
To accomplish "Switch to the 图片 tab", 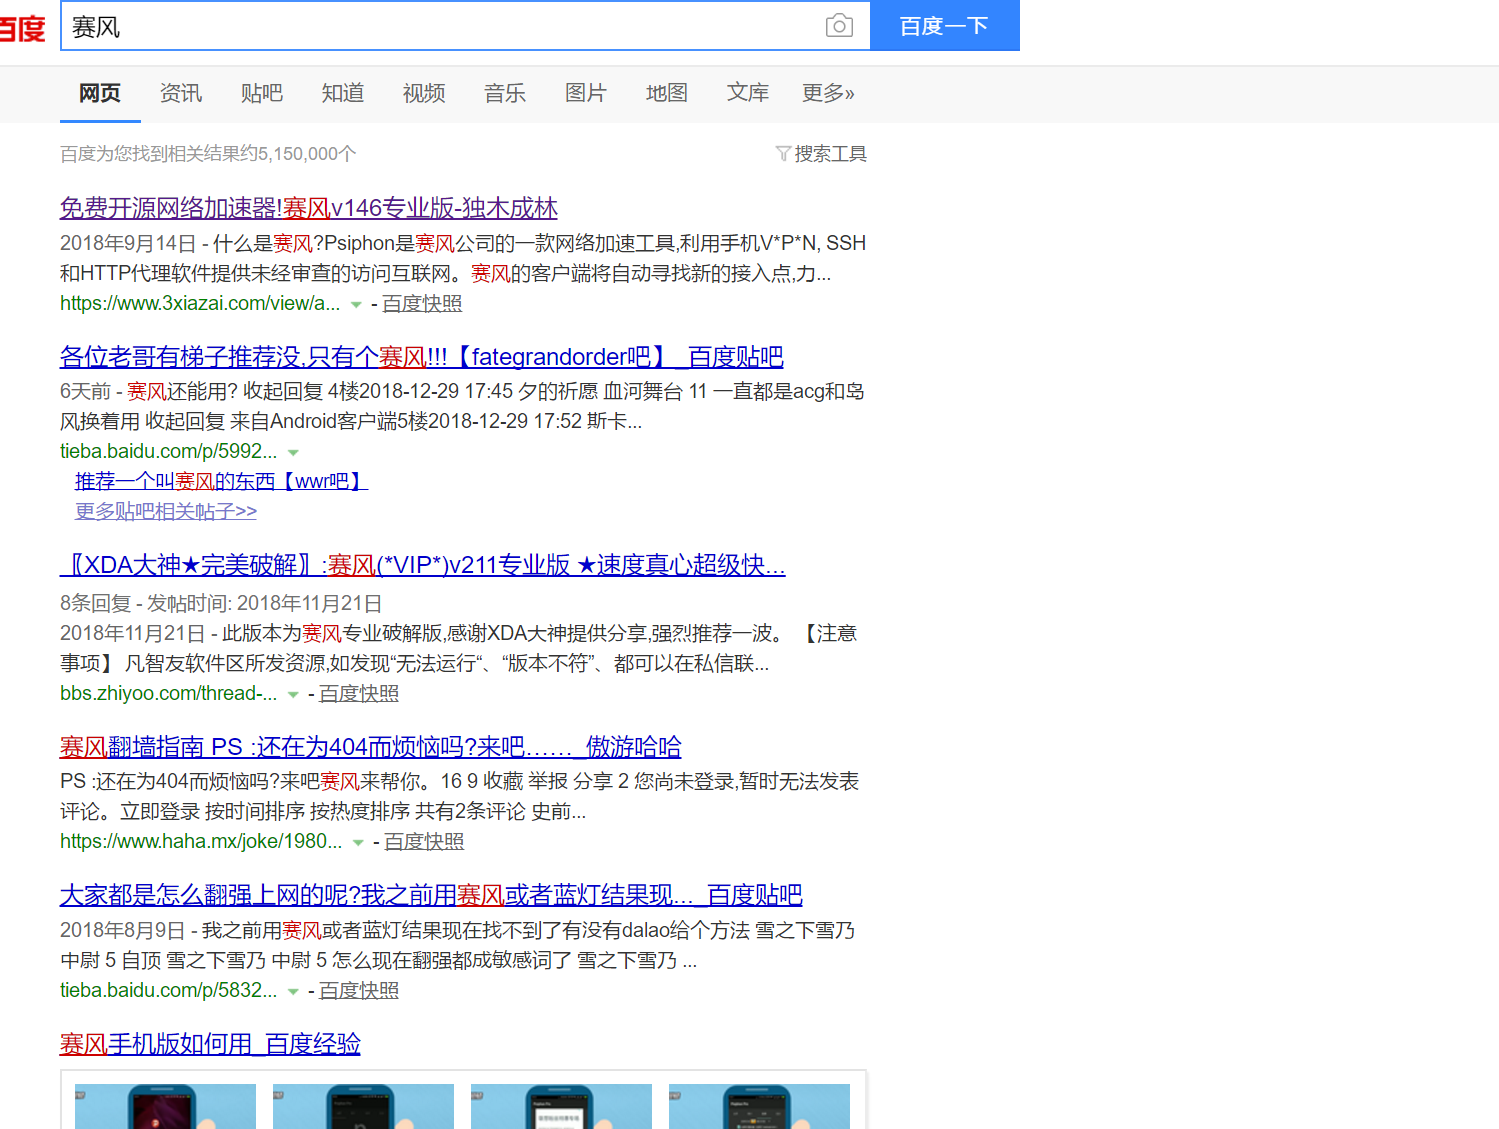I will [x=586, y=93].
